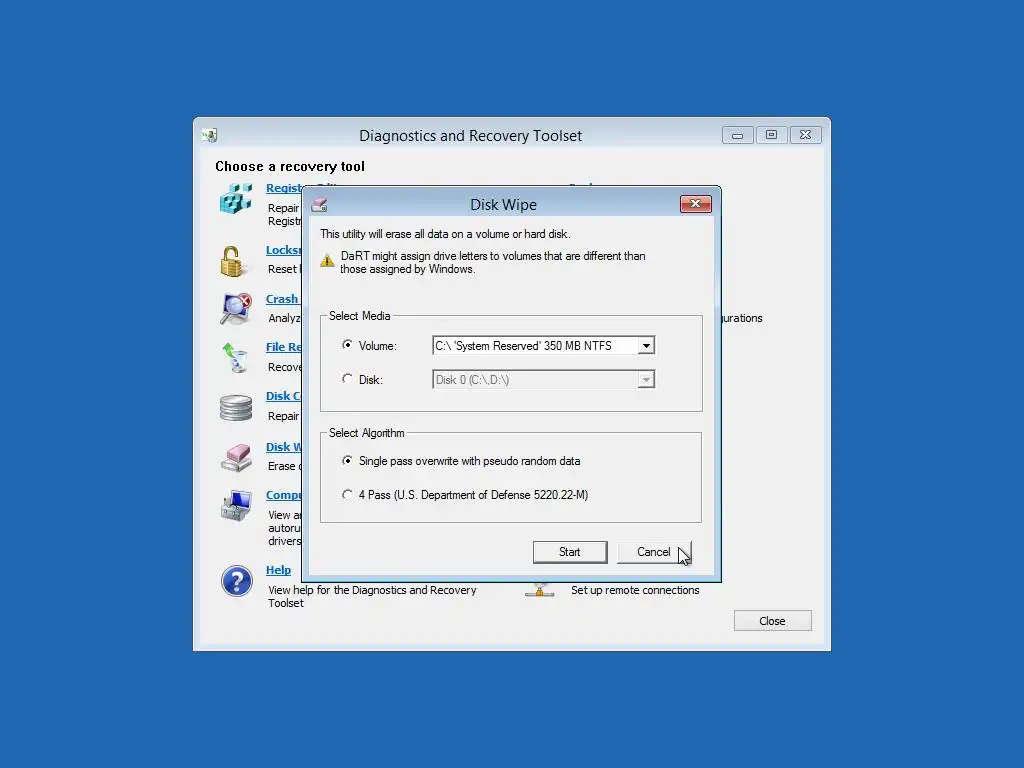Open the Registry Editor link
Viewport: 1024px width, 768px height.
tap(283, 188)
